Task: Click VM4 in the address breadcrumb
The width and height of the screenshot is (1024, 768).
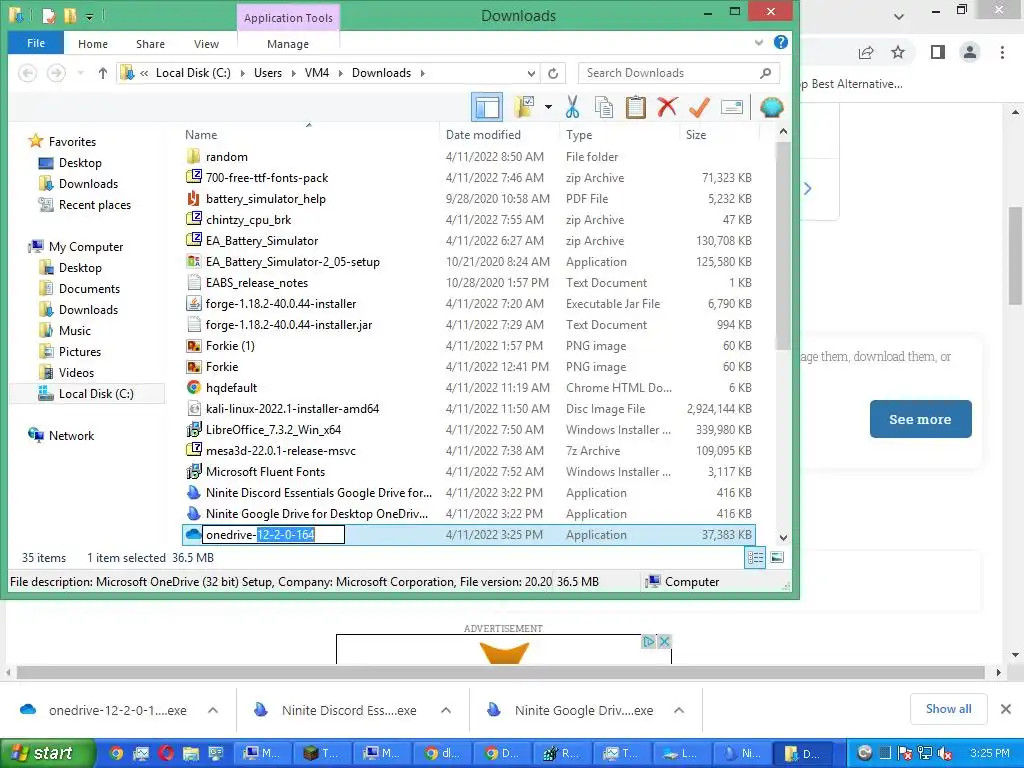Action: pos(317,73)
